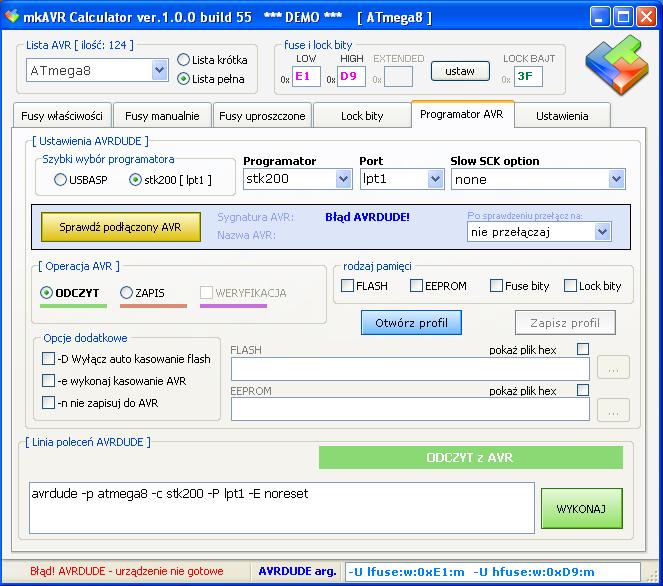Click the window resize grip in status bar
The image size is (663, 586).
[x=653, y=575]
